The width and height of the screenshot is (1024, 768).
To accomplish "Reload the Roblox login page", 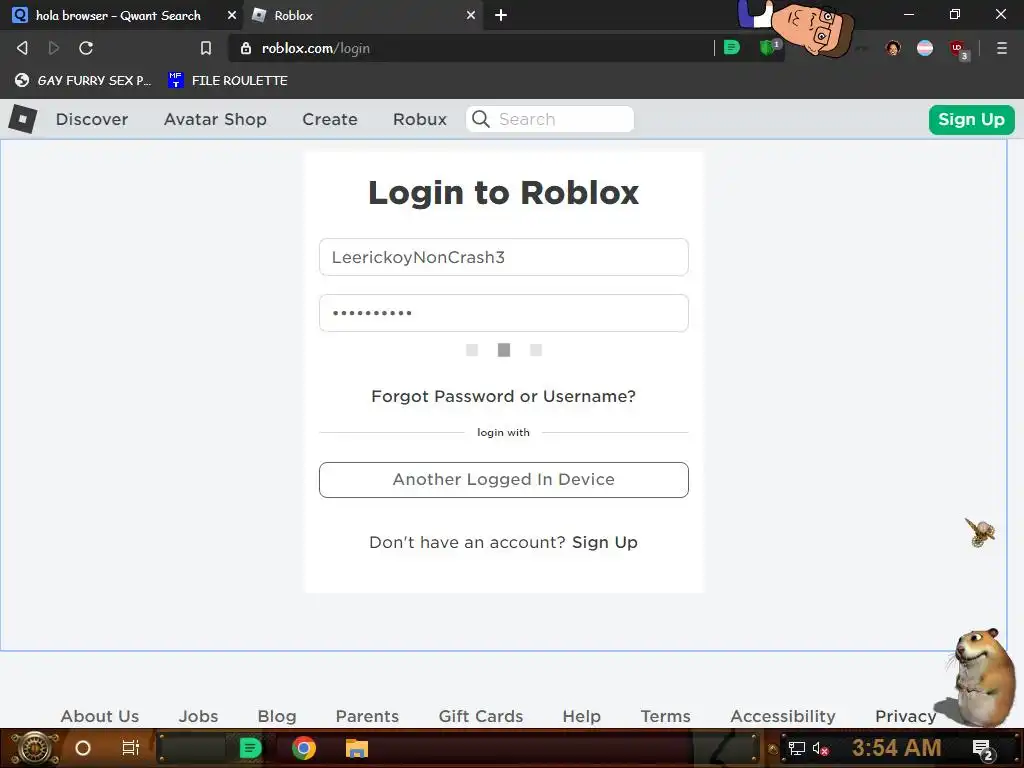I will [86, 48].
